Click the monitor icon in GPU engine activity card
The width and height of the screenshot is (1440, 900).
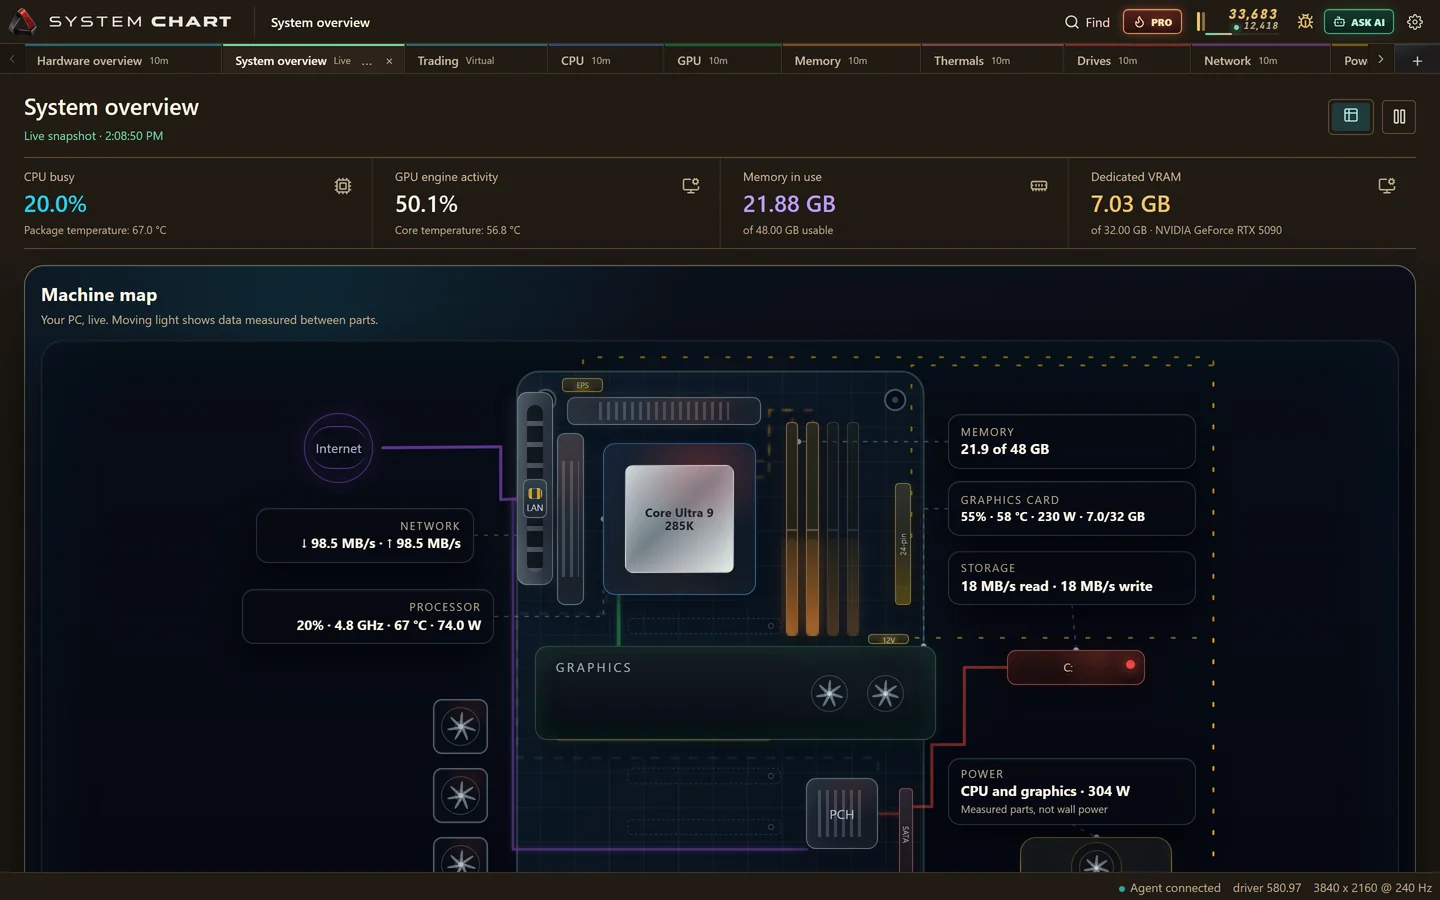tap(691, 186)
